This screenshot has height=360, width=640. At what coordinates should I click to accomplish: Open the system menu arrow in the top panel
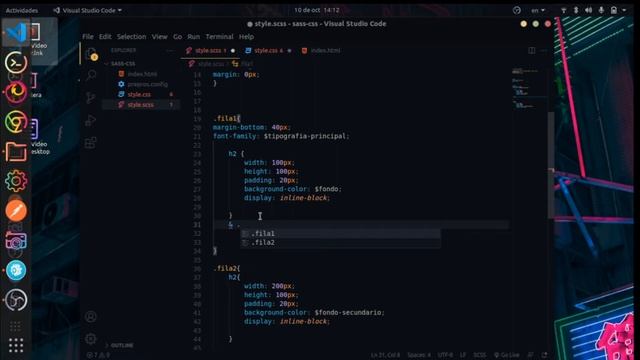click(624, 10)
